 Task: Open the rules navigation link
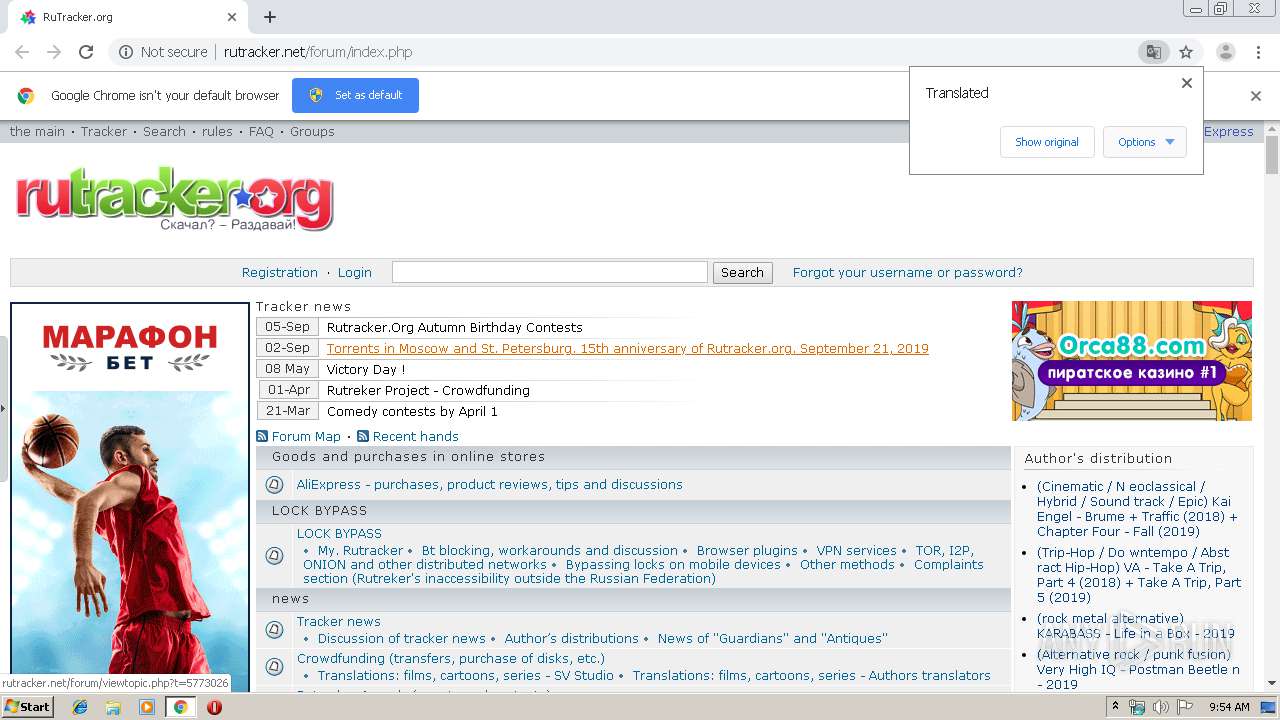(217, 131)
